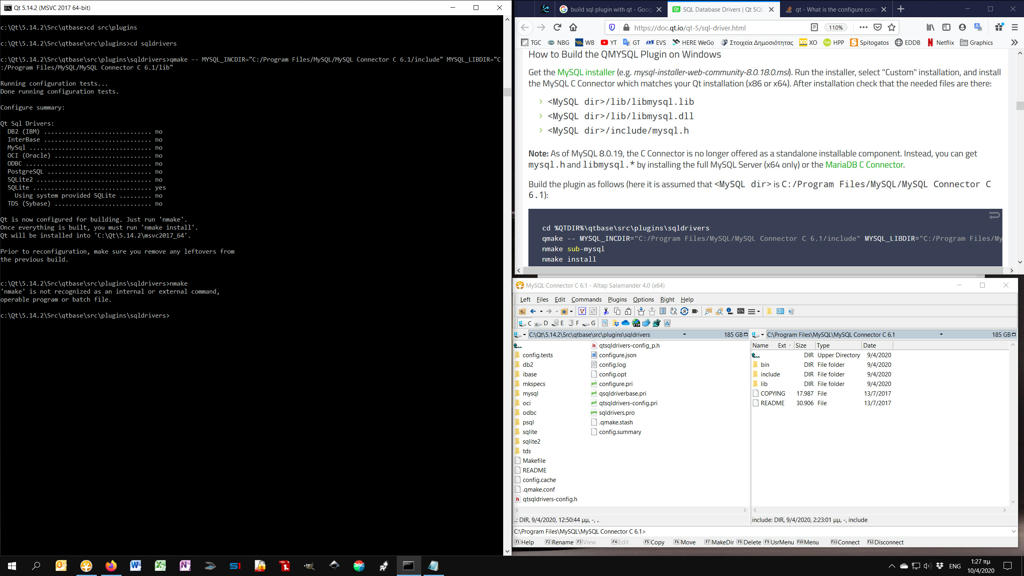Viewport: 1024px width, 576px height.
Task: Click Move button in Salamander bottom bar
Action: tap(684, 542)
